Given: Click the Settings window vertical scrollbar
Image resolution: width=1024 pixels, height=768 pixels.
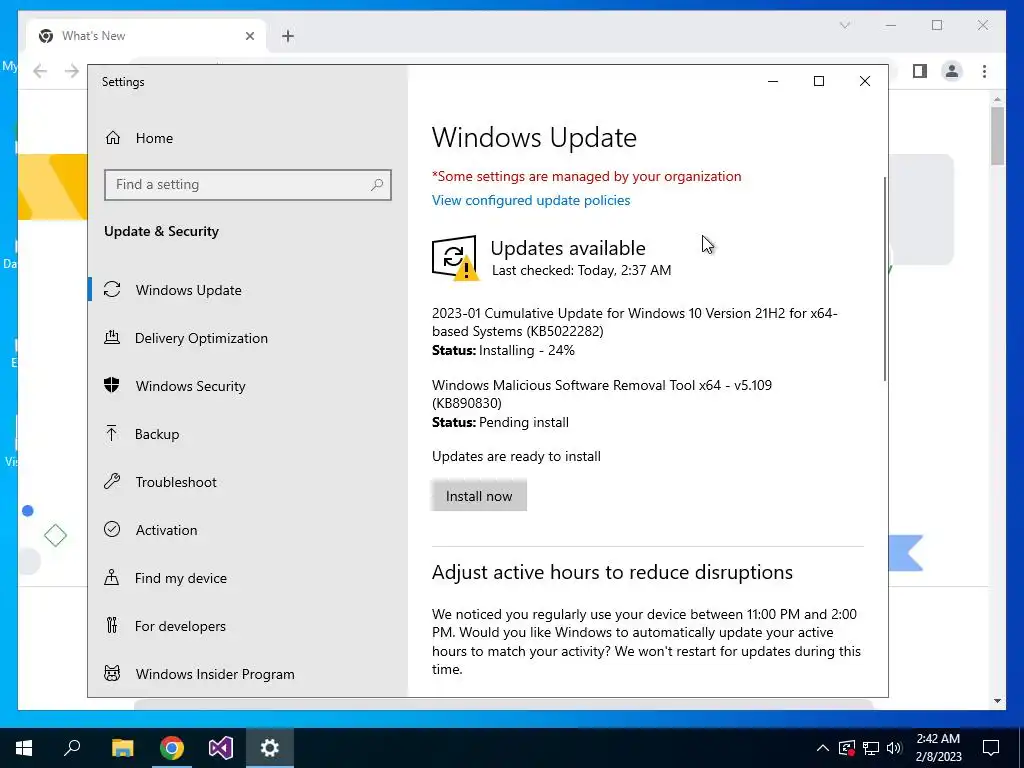Looking at the screenshot, I should point(885,279).
